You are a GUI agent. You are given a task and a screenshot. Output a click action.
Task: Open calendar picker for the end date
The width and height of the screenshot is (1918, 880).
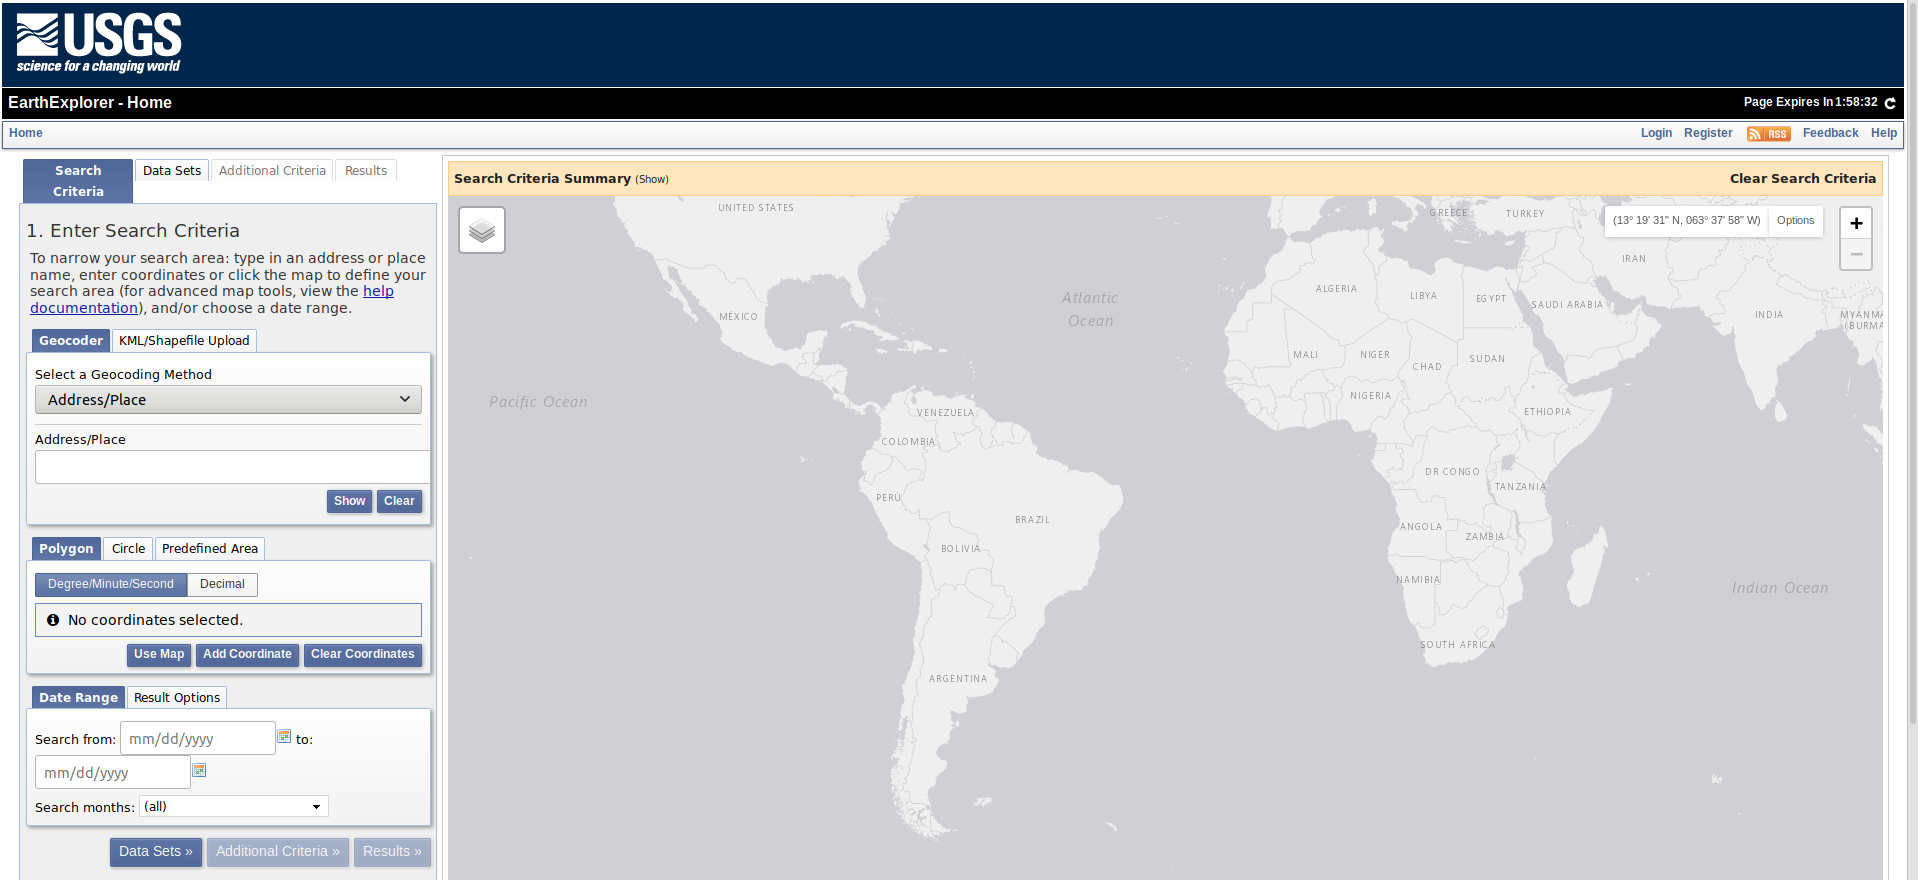click(199, 771)
